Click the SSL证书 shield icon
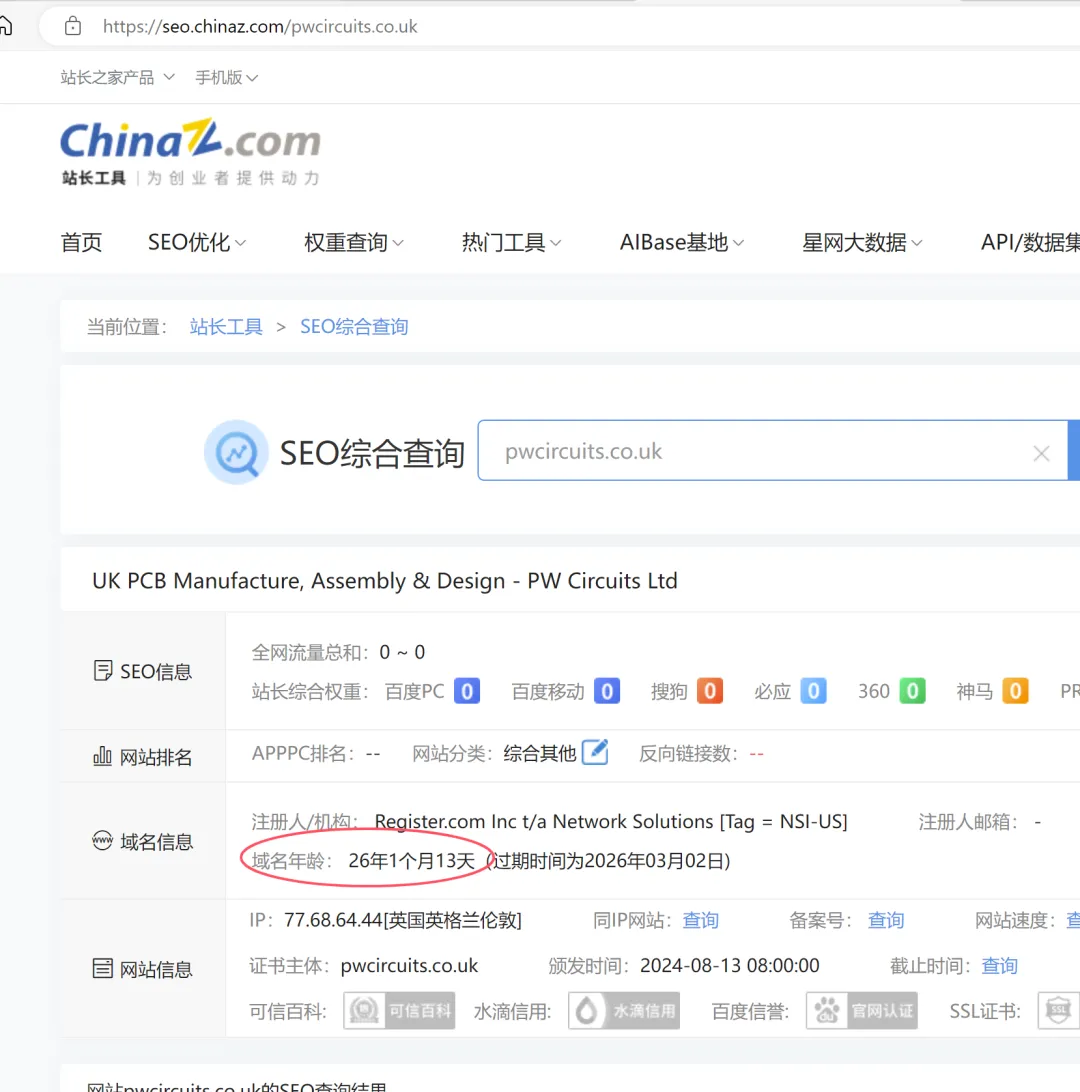 (1058, 1011)
